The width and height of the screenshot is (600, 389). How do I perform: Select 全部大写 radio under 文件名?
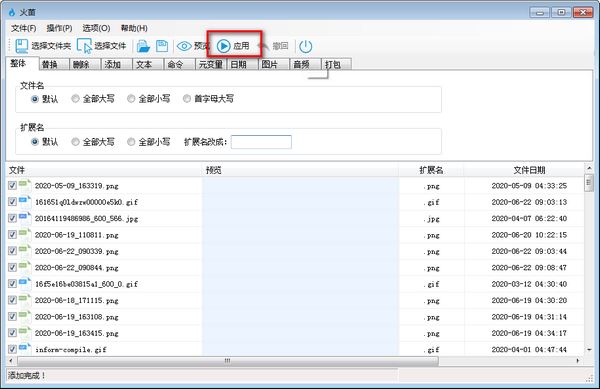coord(75,99)
